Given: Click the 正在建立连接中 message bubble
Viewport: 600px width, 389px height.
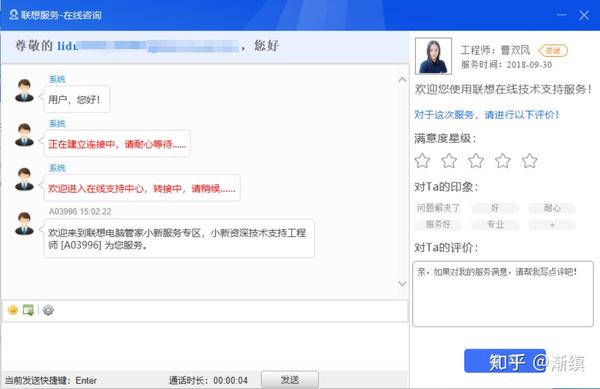Looking at the screenshot, I should (x=117, y=144).
